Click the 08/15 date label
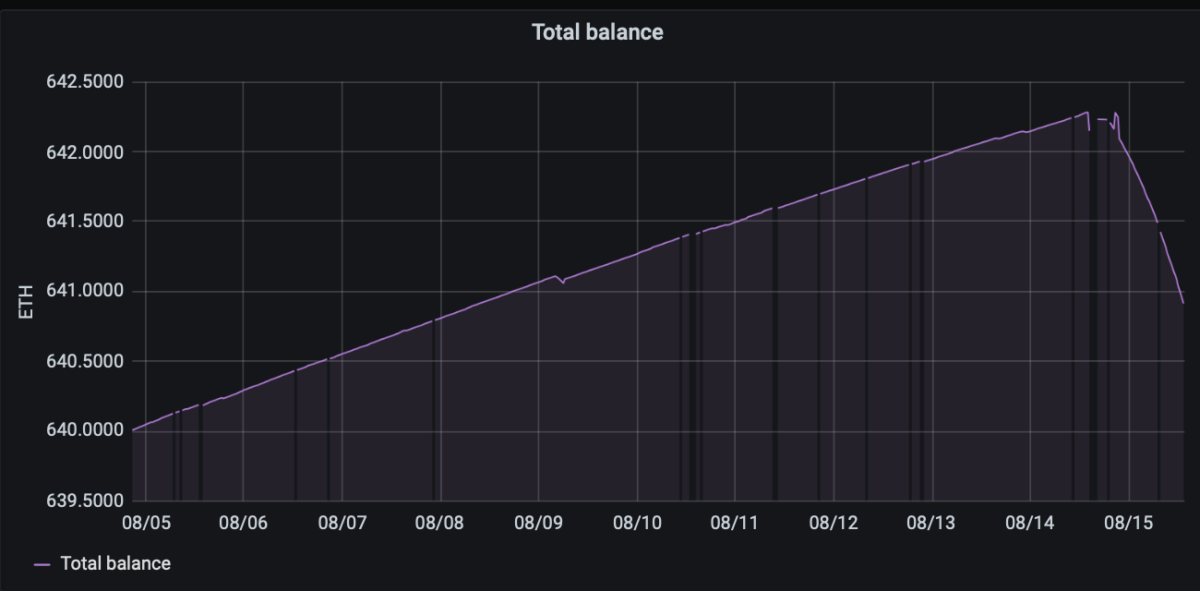1200x591 pixels. (1130, 522)
